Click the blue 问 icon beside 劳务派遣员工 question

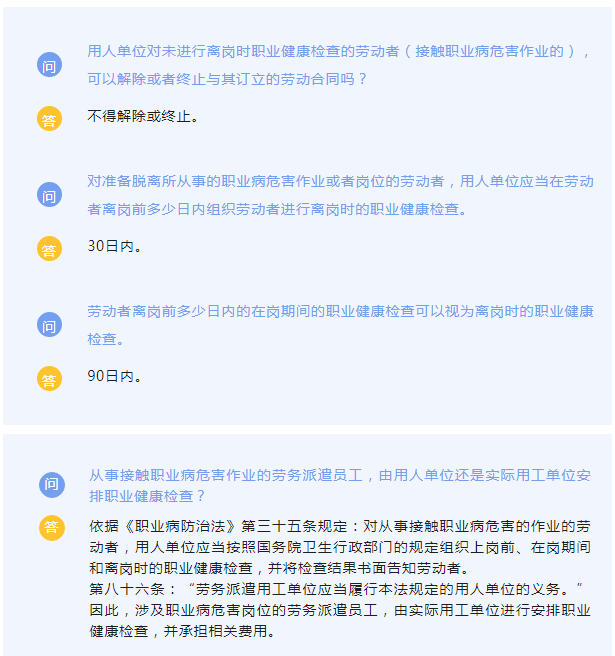(x=52, y=485)
